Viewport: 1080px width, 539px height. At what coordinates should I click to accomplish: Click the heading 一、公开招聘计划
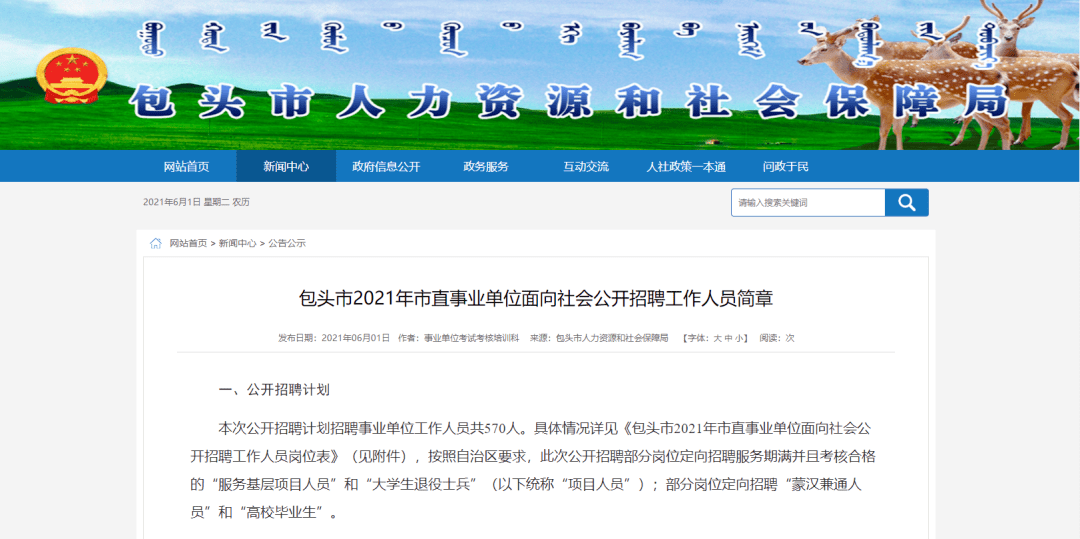(x=274, y=390)
